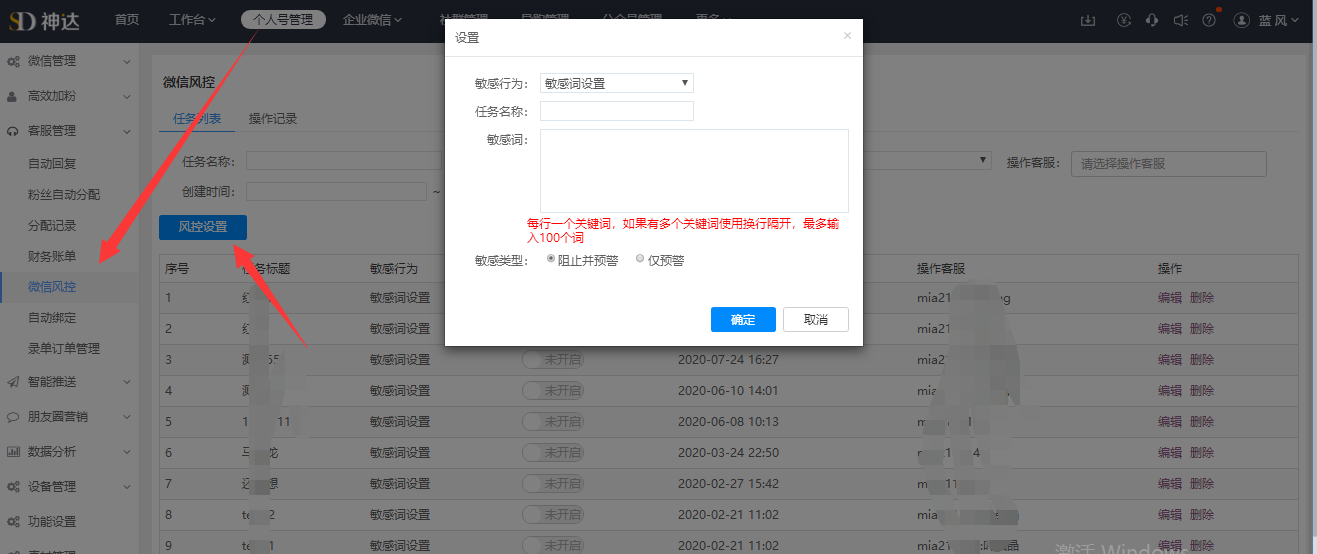The width and height of the screenshot is (1317, 554).
Task: Click 编辑 link in row 1
Action: pyautogui.click(x=1170, y=297)
